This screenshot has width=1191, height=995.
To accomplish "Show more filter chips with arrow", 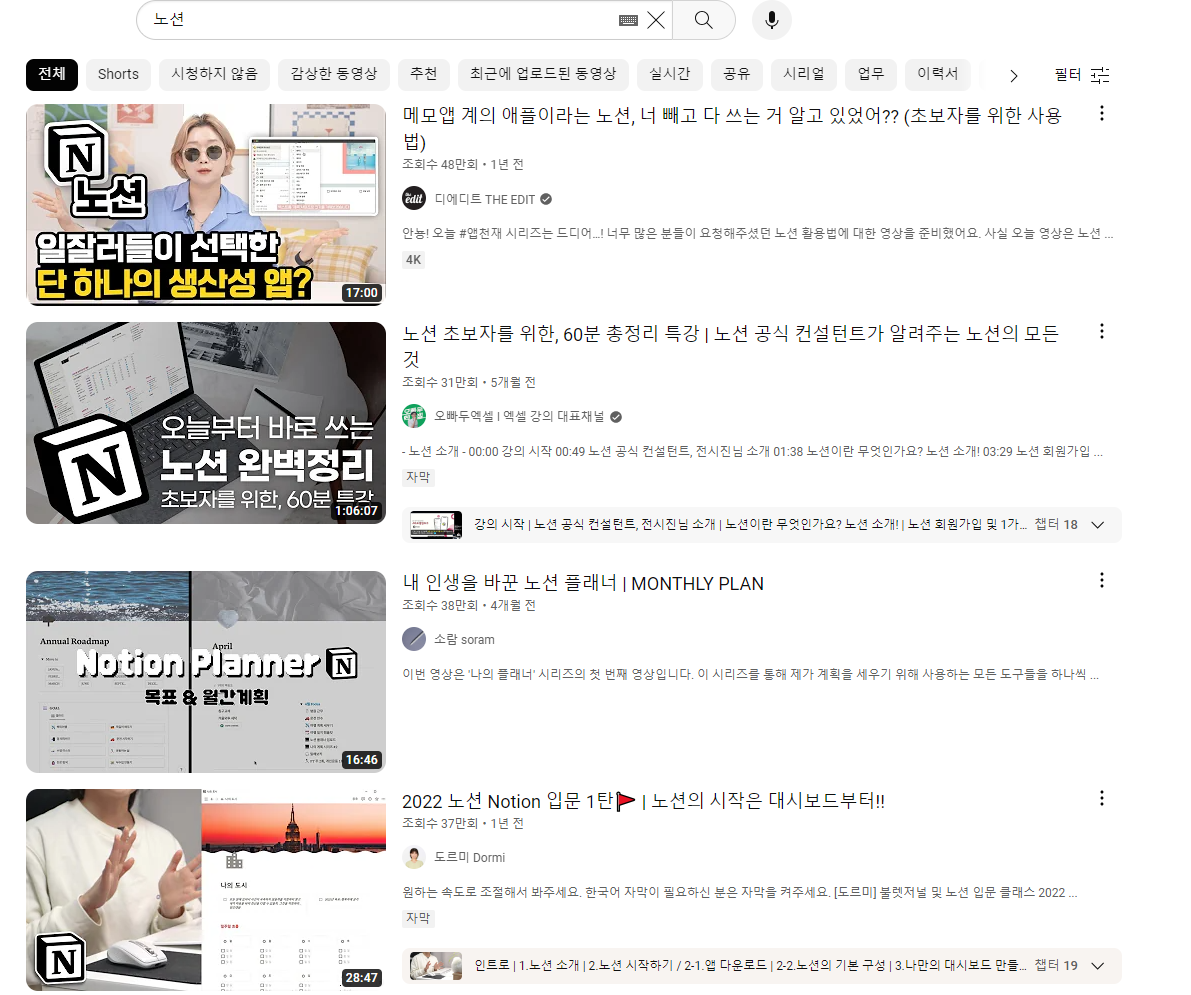I will pos(1013,75).
